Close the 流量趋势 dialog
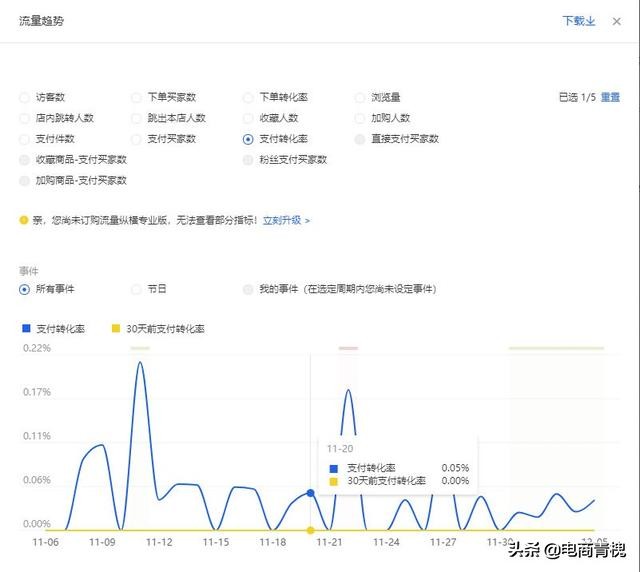 point(616,22)
